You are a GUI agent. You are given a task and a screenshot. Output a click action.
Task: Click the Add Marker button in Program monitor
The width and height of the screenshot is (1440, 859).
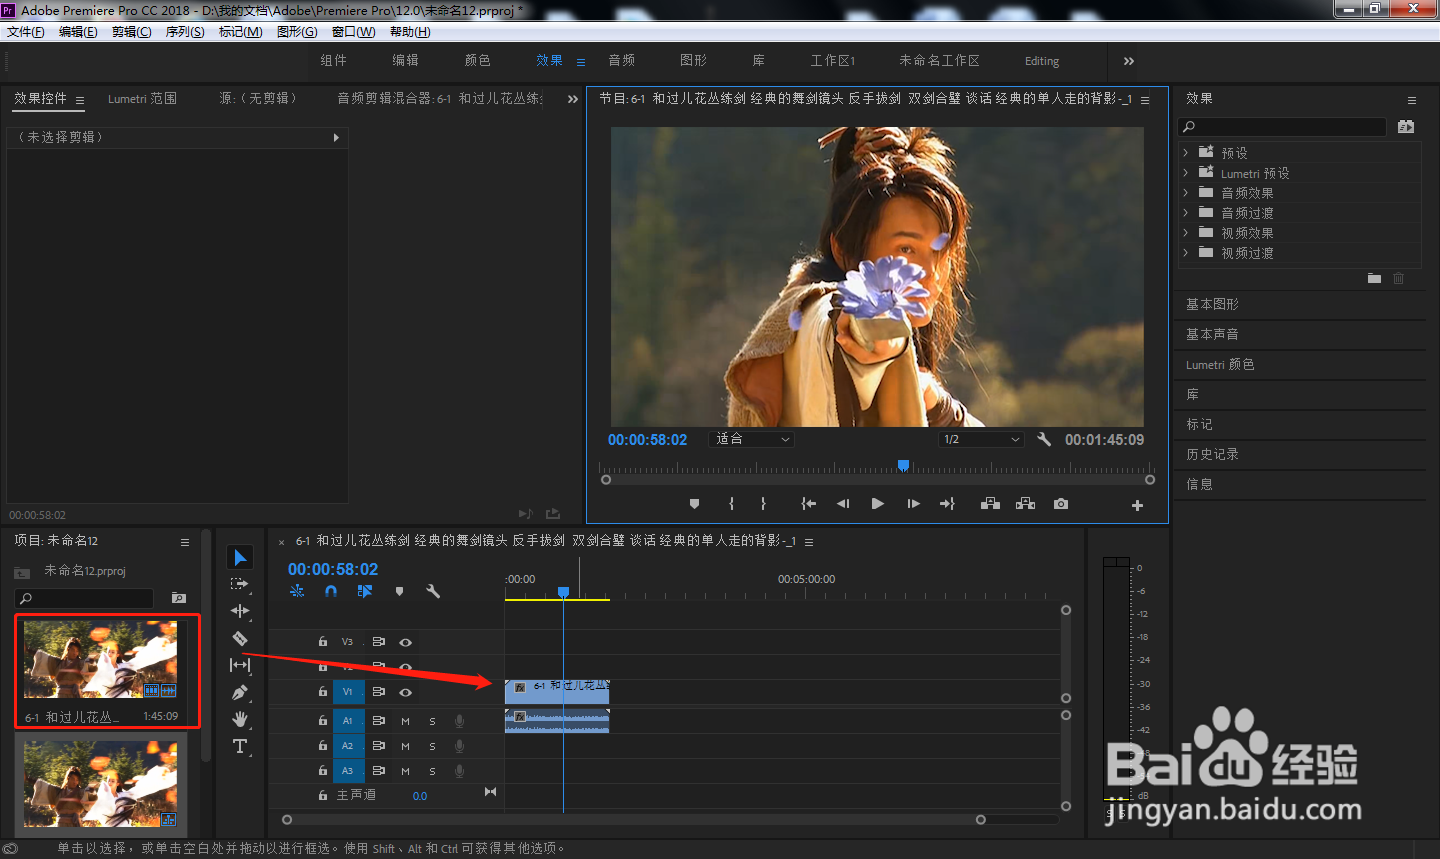[694, 504]
